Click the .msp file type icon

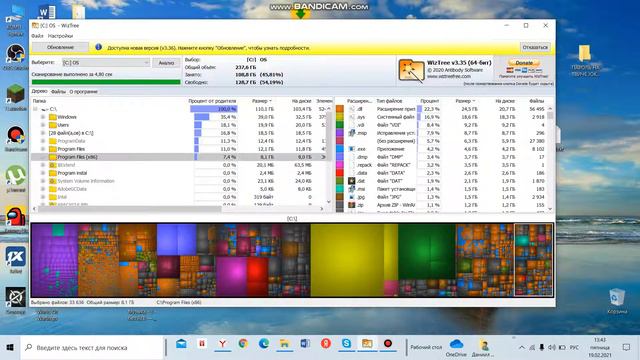point(352,133)
